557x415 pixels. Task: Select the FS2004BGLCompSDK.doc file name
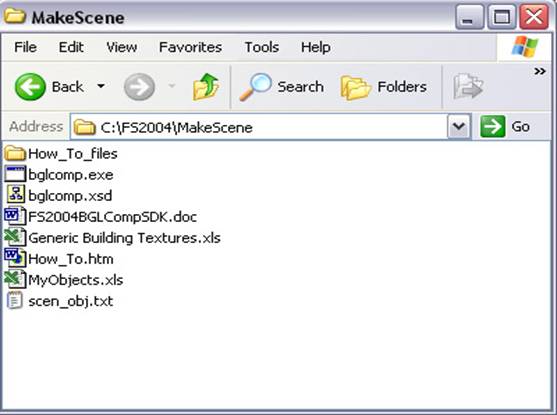pos(112,217)
